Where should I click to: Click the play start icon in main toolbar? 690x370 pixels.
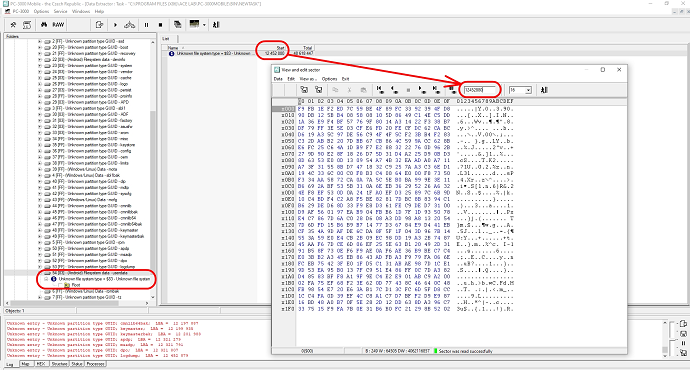[x=115, y=25]
